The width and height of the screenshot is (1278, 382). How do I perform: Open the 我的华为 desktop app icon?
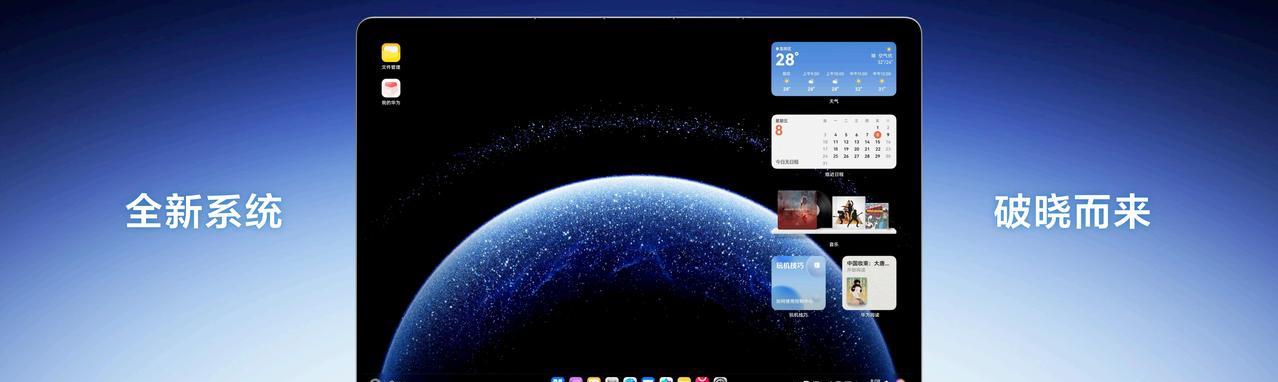click(391, 88)
